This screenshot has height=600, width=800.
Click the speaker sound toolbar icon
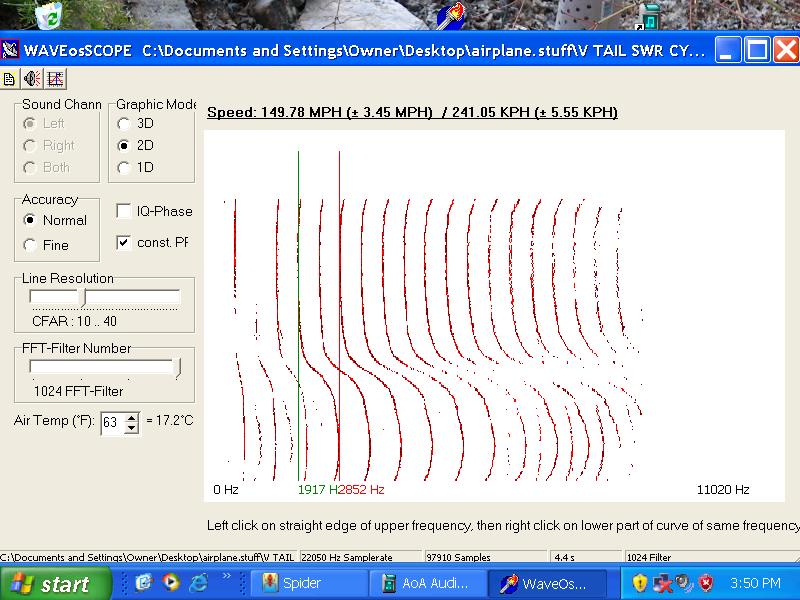(32, 78)
